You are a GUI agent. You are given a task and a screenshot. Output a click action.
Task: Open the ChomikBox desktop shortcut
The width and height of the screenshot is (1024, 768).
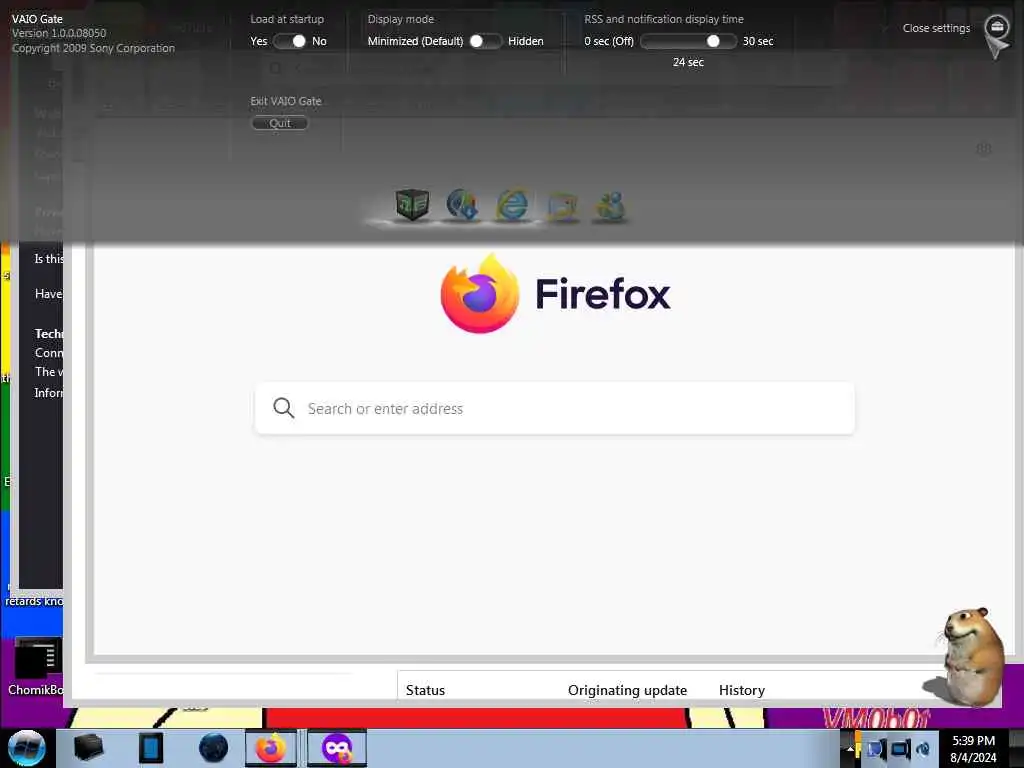pyautogui.click(x=37, y=666)
